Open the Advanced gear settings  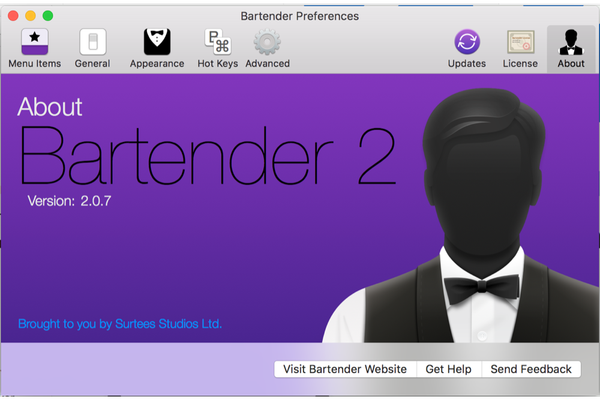coord(267,43)
